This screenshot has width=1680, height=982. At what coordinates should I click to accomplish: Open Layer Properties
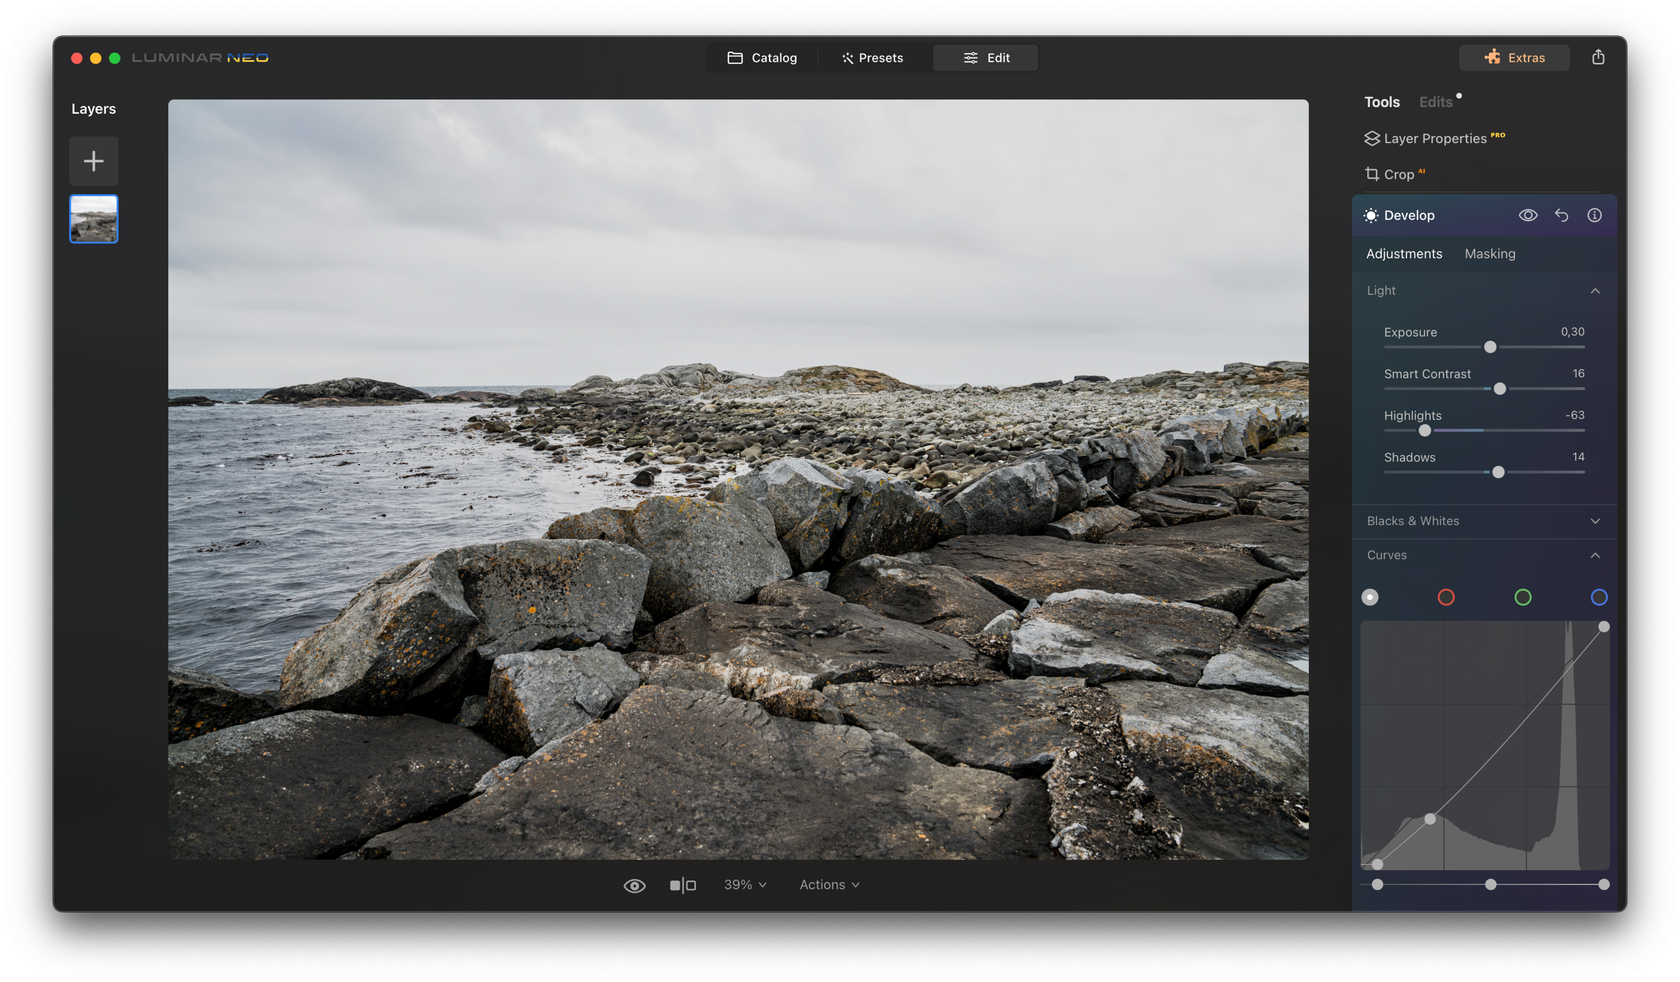tap(1434, 138)
